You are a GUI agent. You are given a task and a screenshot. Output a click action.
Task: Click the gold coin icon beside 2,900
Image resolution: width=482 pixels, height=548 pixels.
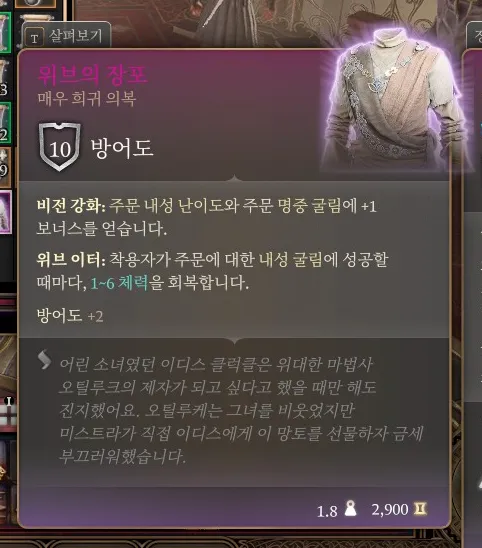click(420, 509)
